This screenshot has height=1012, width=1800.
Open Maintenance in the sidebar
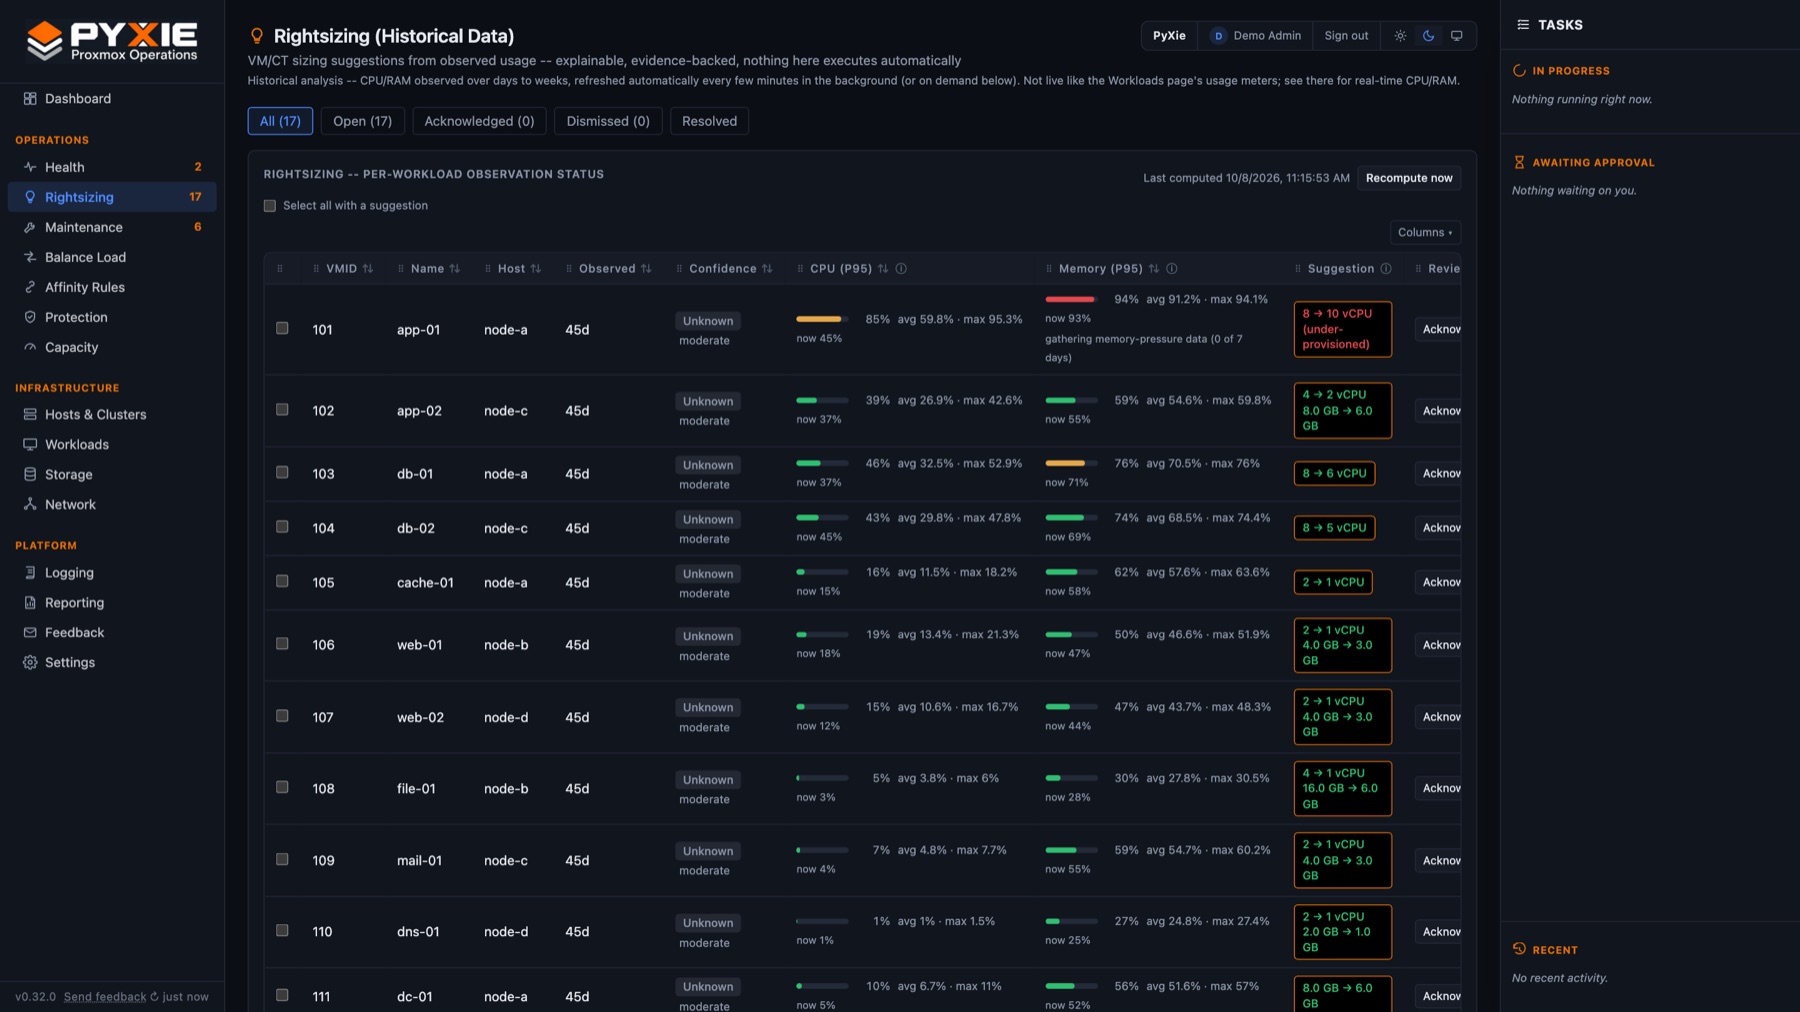point(112,227)
